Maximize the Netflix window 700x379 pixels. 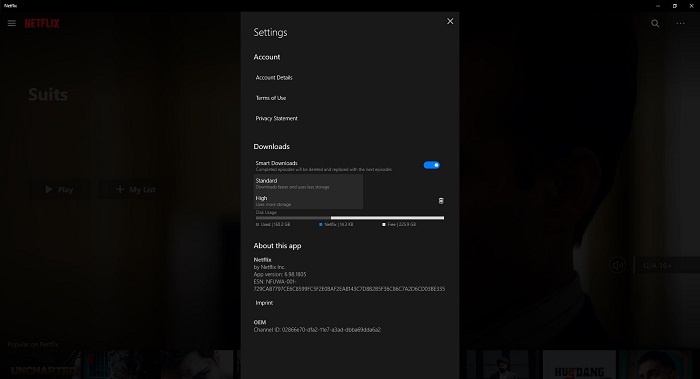coord(675,6)
